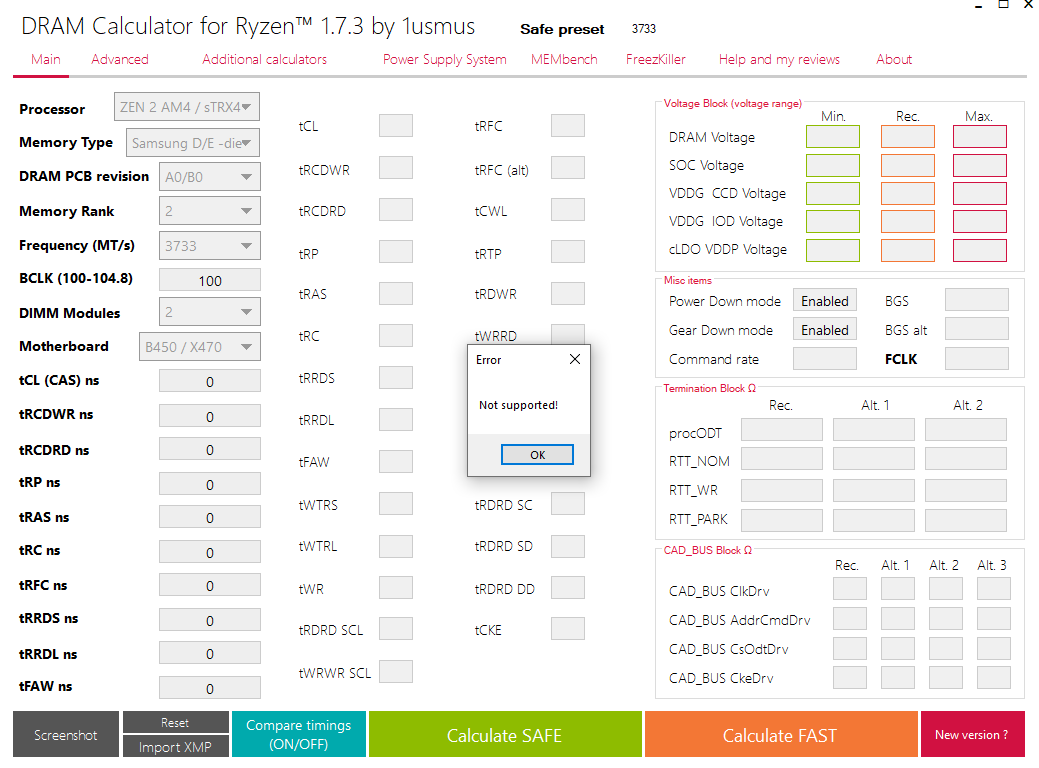Viewport: 1039px width, 768px height.
Task: Open the Main tab
Action: (x=46, y=60)
